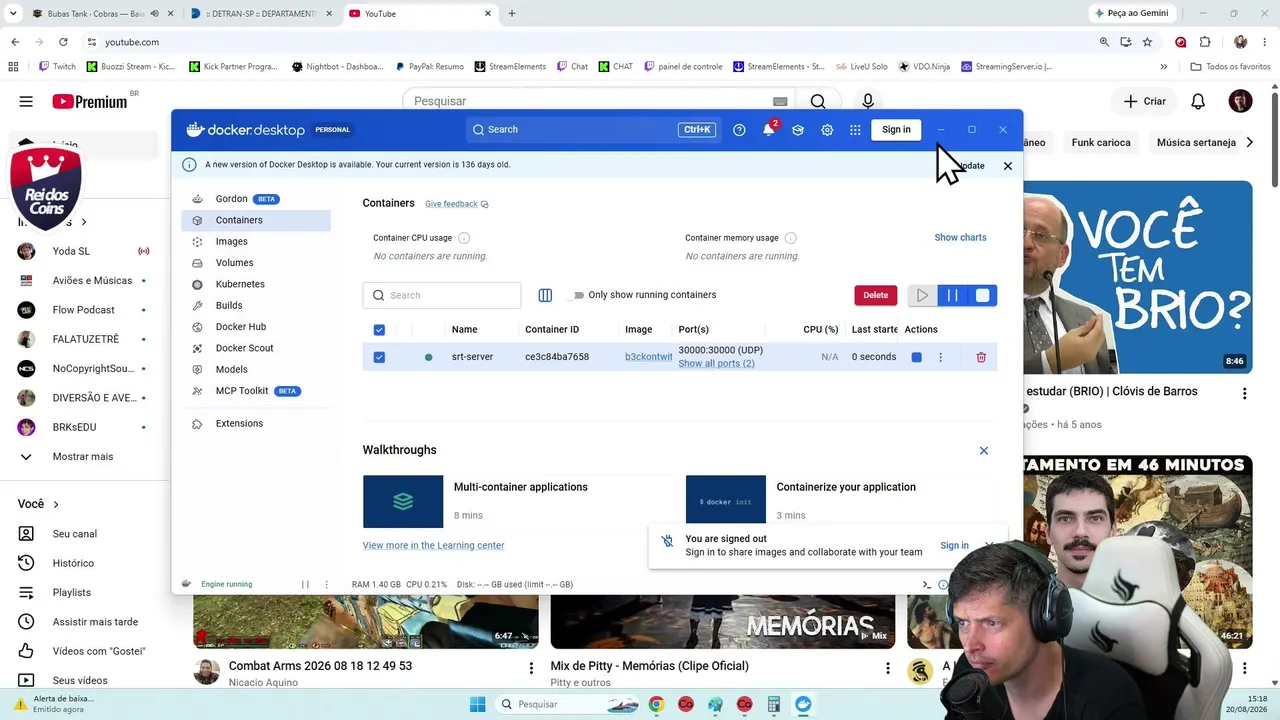The height and width of the screenshot is (720, 1280).
Task: Expand Mostrar mais in YouTube subscriptions
Action: coord(84,456)
